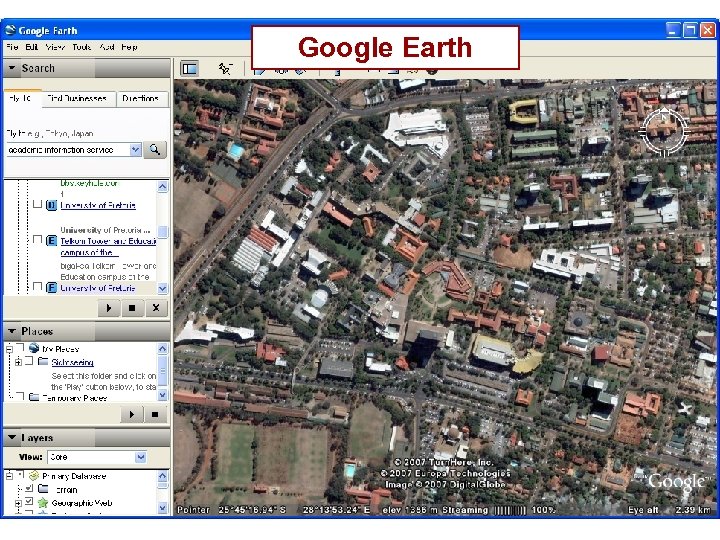Open the Edit menu

coord(32,47)
